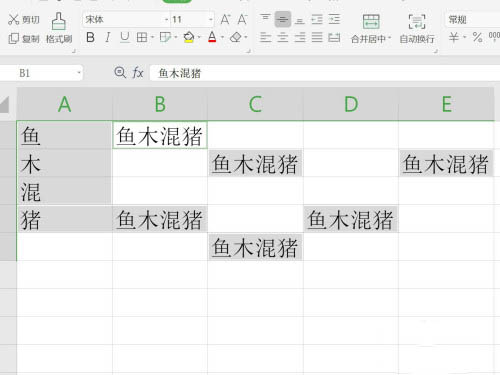The height and width of the screenshot is (375, 500).
Task: Increase font size with larger A icon
Action: 225,20
